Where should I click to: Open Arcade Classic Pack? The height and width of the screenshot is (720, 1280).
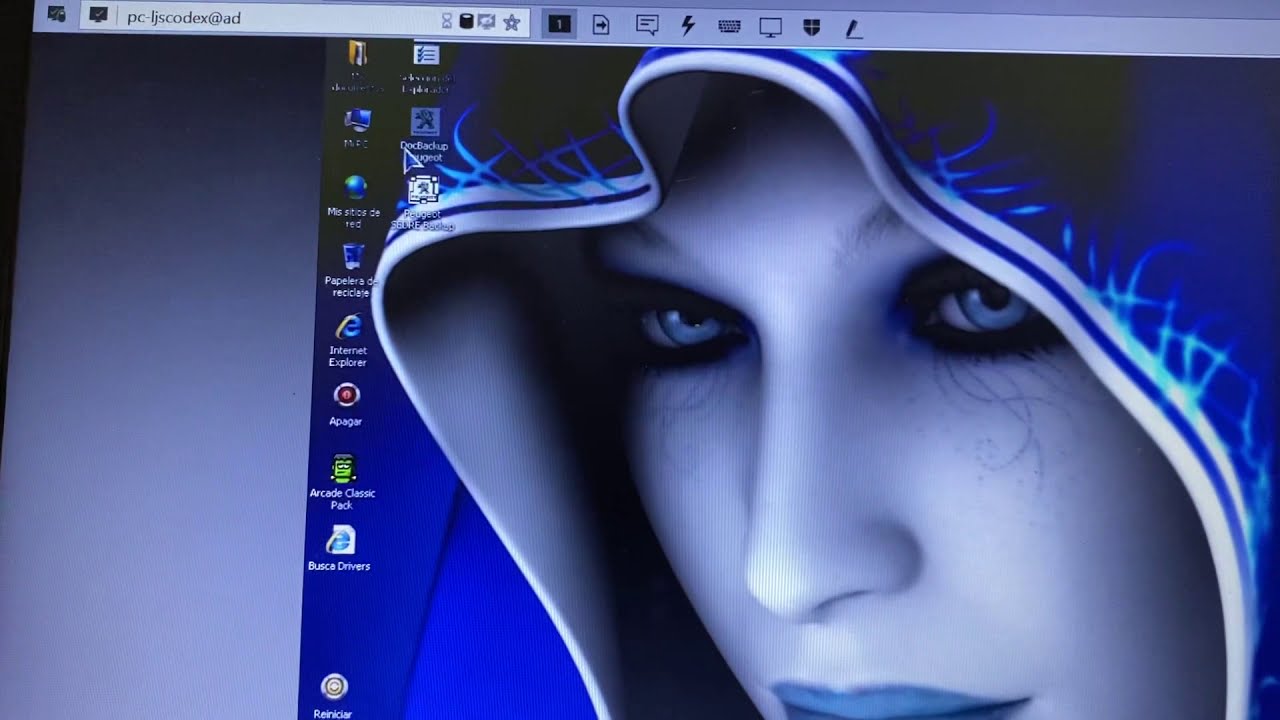(x=343, y=468)
